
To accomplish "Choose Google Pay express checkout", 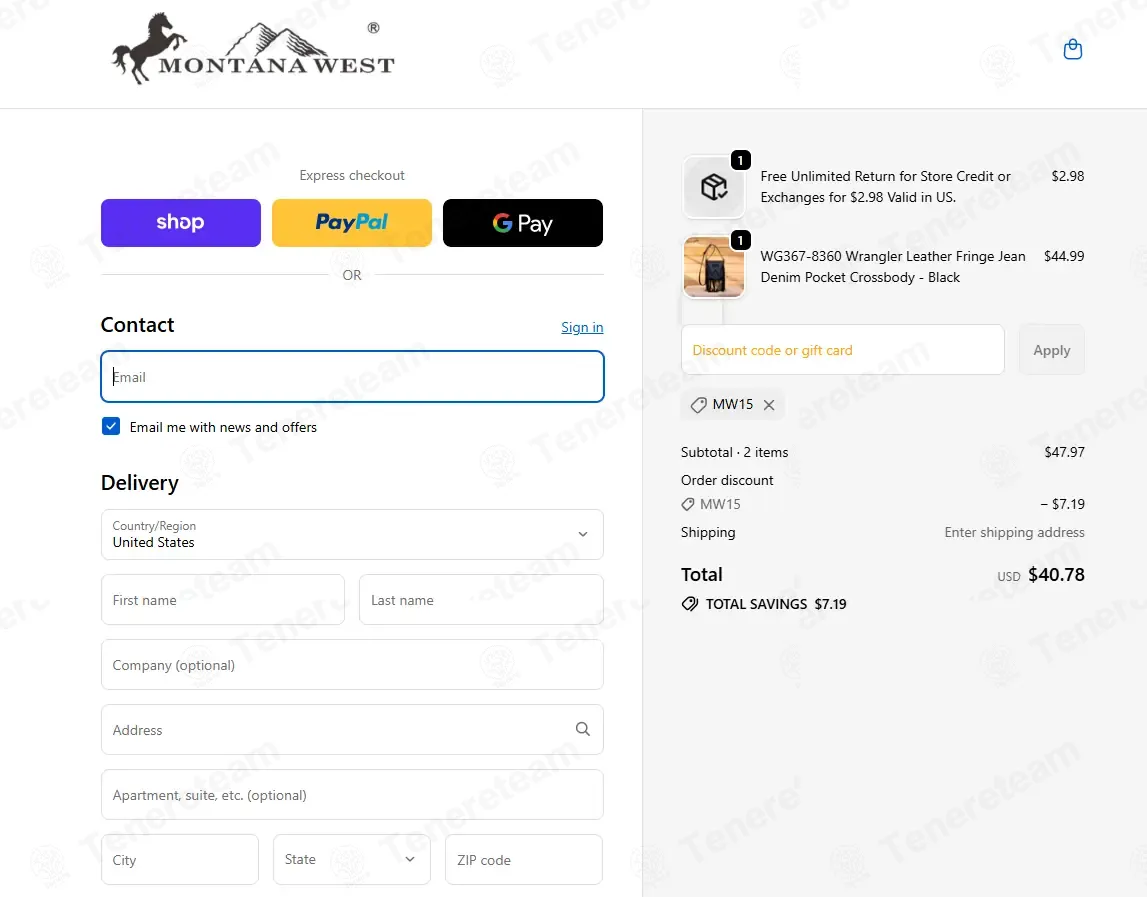I will coord(523,222).
